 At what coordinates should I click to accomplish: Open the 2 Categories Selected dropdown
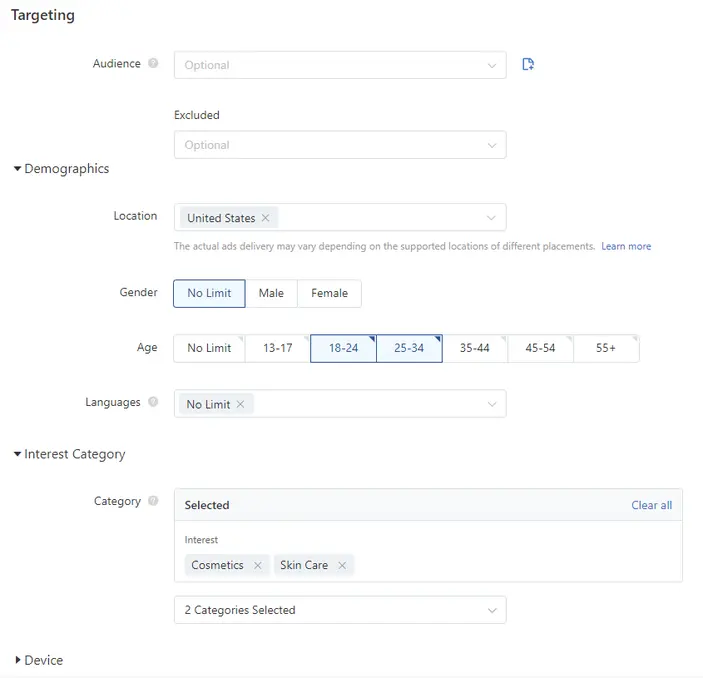340,610
